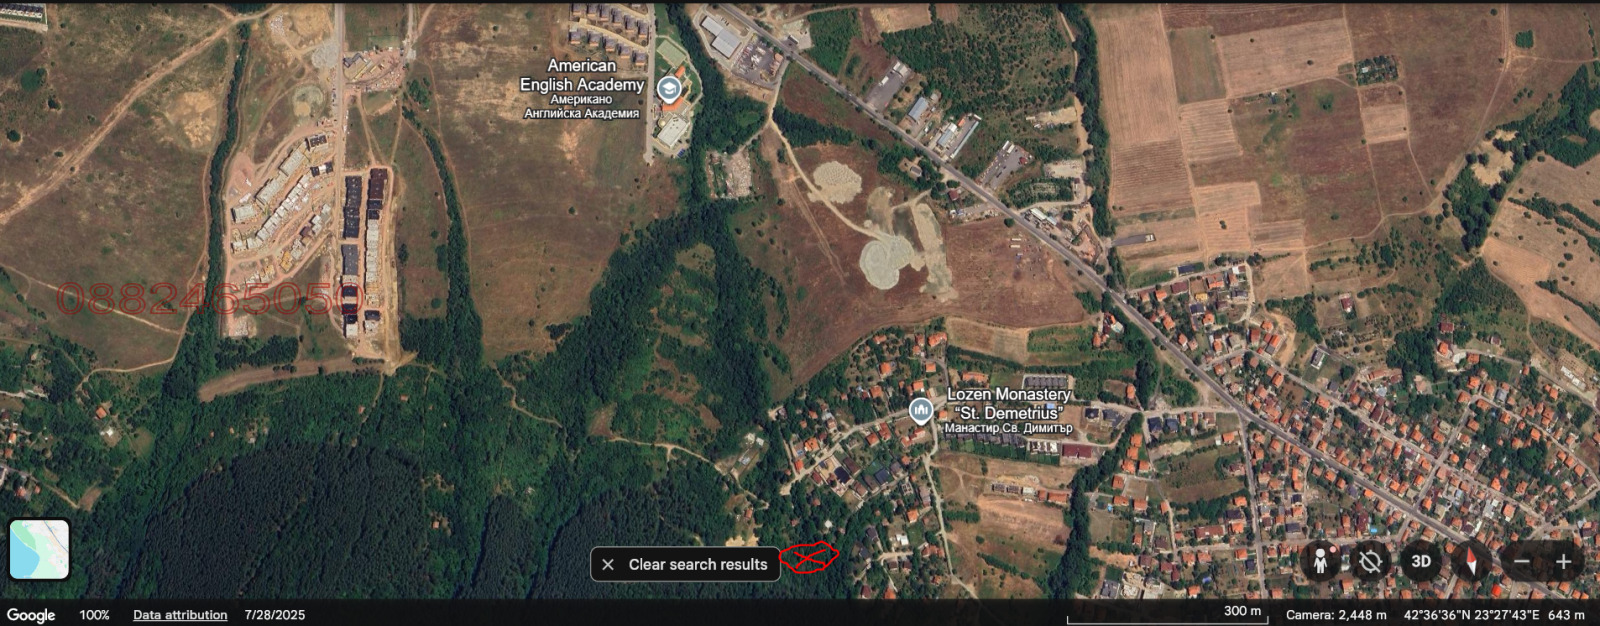Click the camera altitude readout
Viewport: 1600px width, 626px height.
pyautogui.click(x=1336, y=615)
